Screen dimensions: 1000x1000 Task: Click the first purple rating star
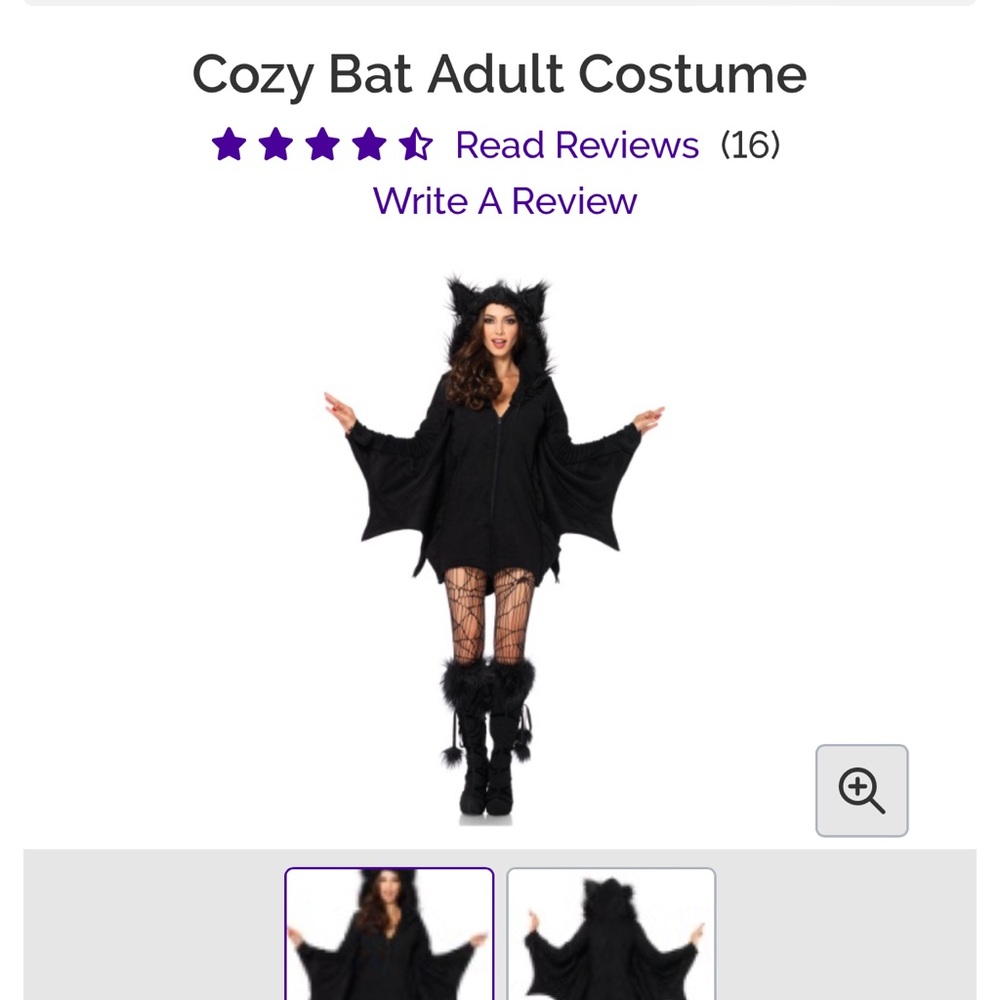[x=231, y=145]
